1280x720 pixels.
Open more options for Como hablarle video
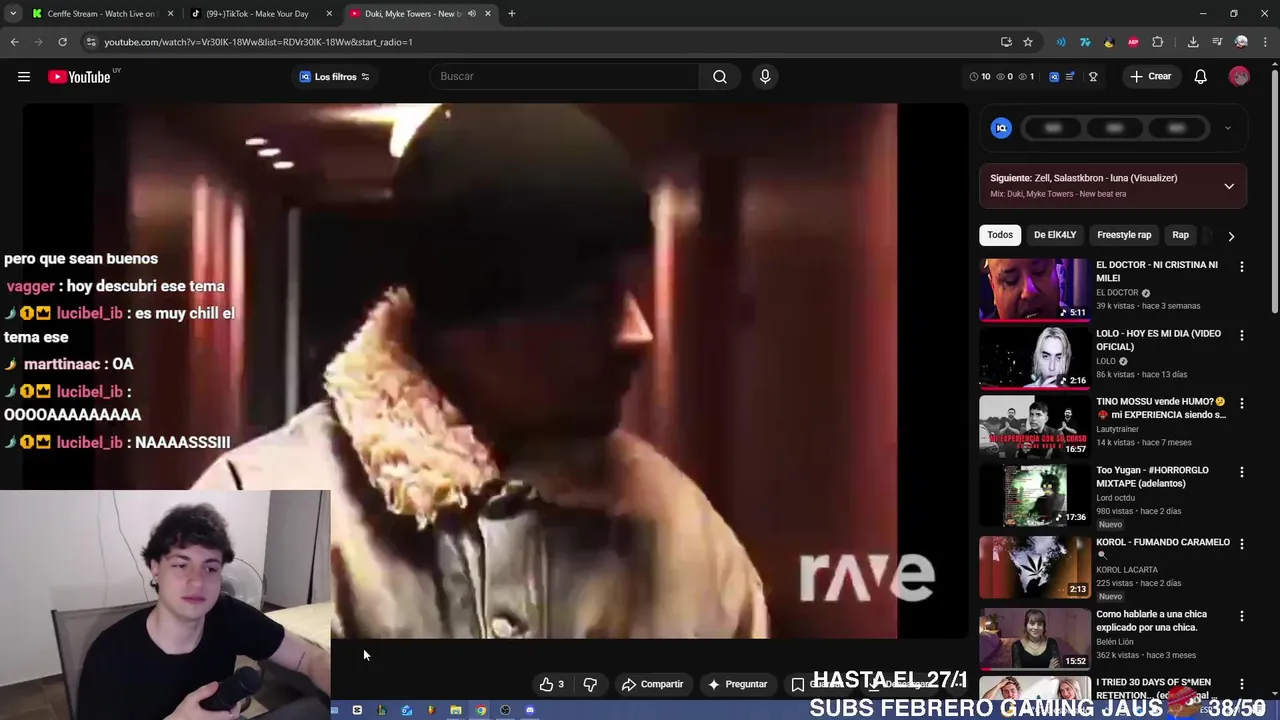(x=1242, y=616)
